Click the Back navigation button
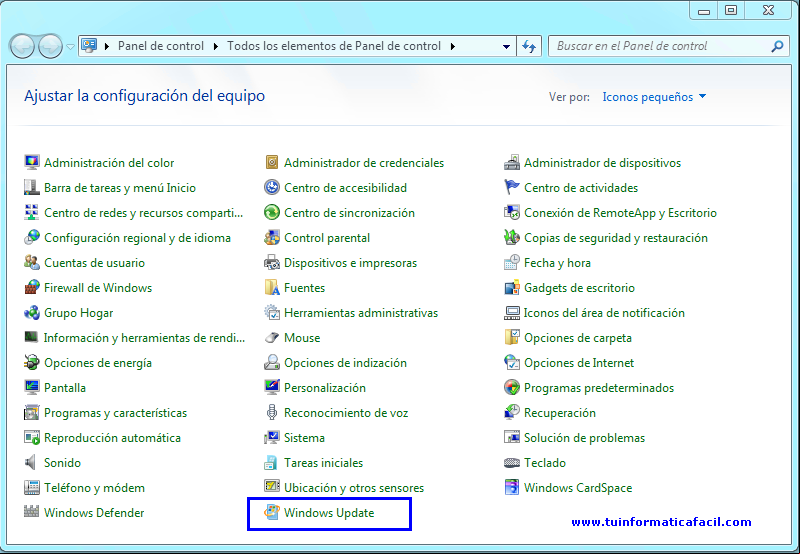 [22, 46]
